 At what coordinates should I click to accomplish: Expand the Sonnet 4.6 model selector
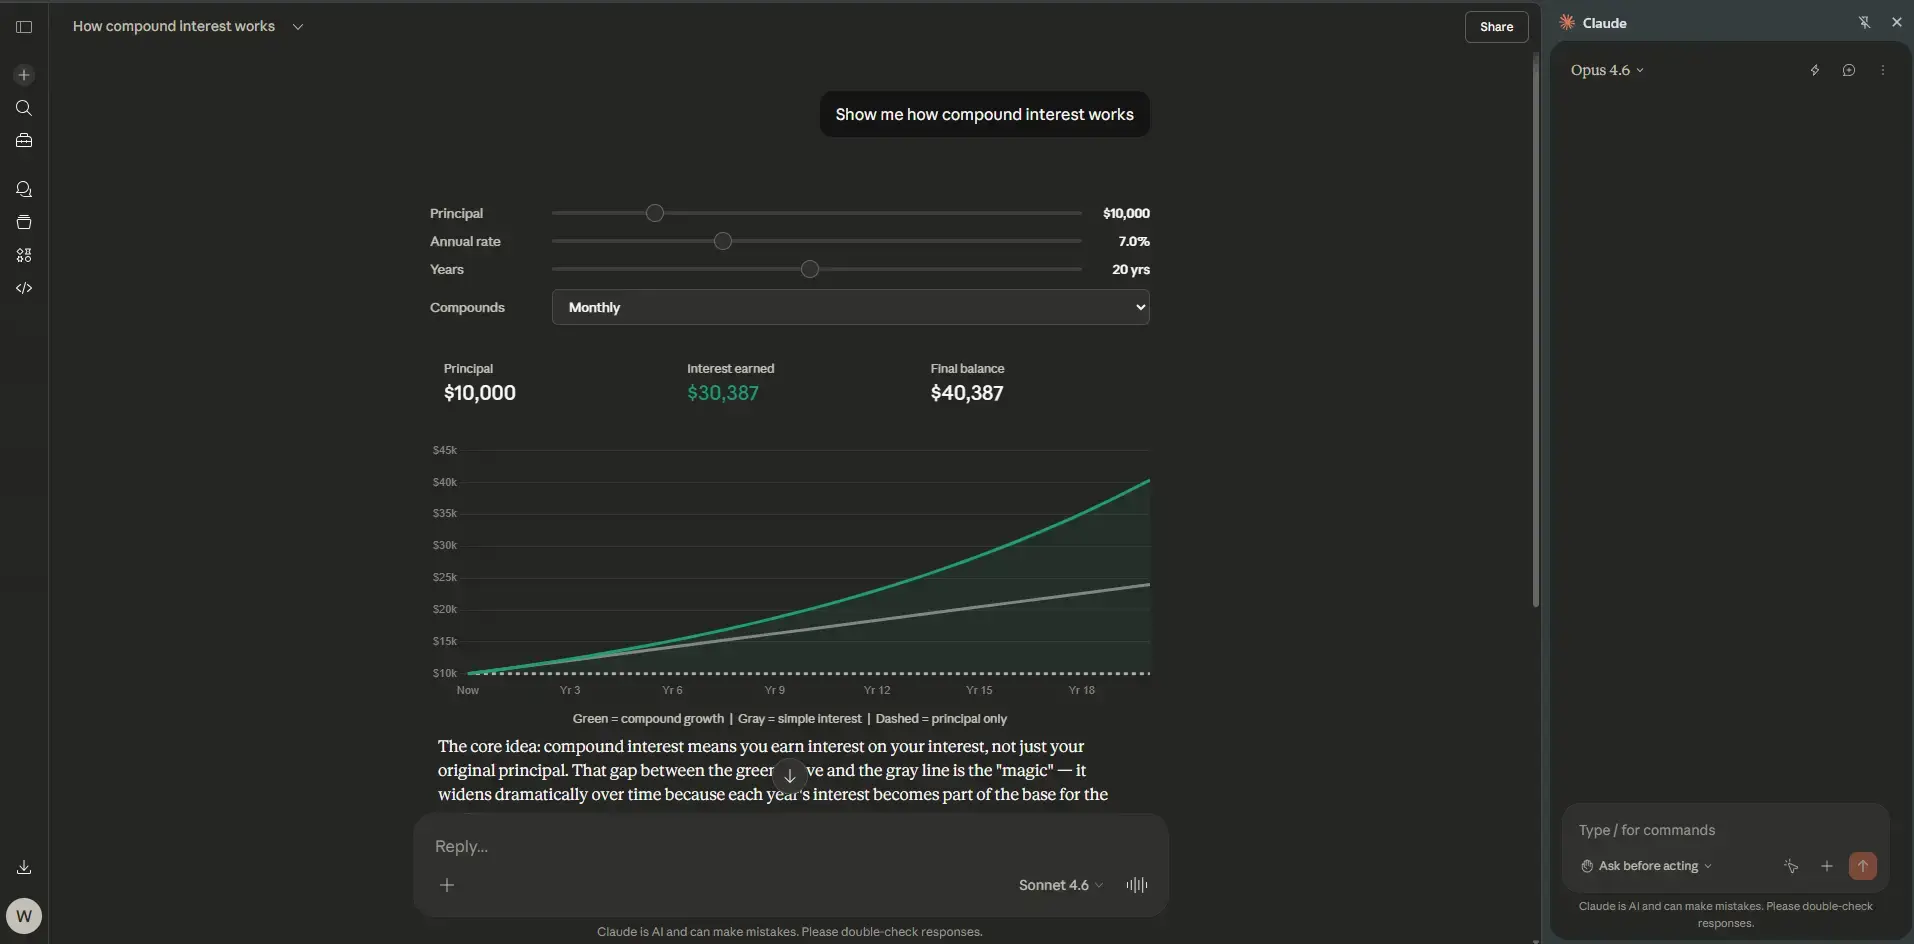[1060, 885]
